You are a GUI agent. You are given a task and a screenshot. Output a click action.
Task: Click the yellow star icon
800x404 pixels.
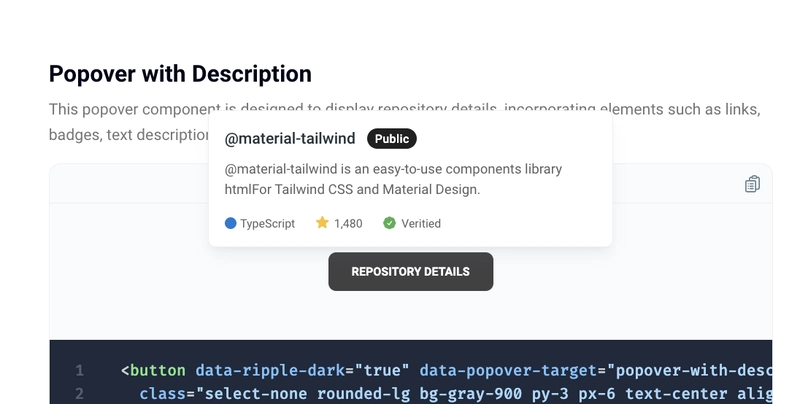tap(322, 222)
